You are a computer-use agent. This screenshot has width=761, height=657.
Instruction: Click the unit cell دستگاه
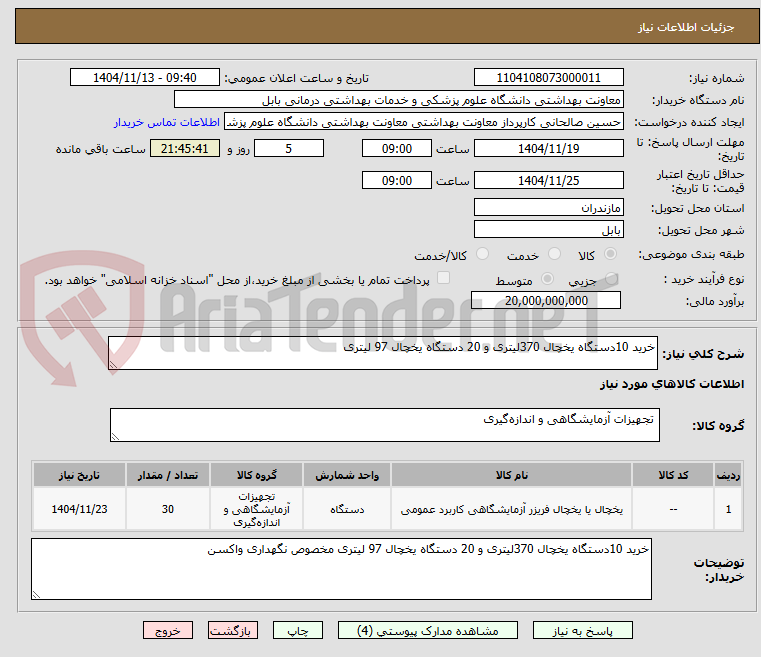click(347, 509)
